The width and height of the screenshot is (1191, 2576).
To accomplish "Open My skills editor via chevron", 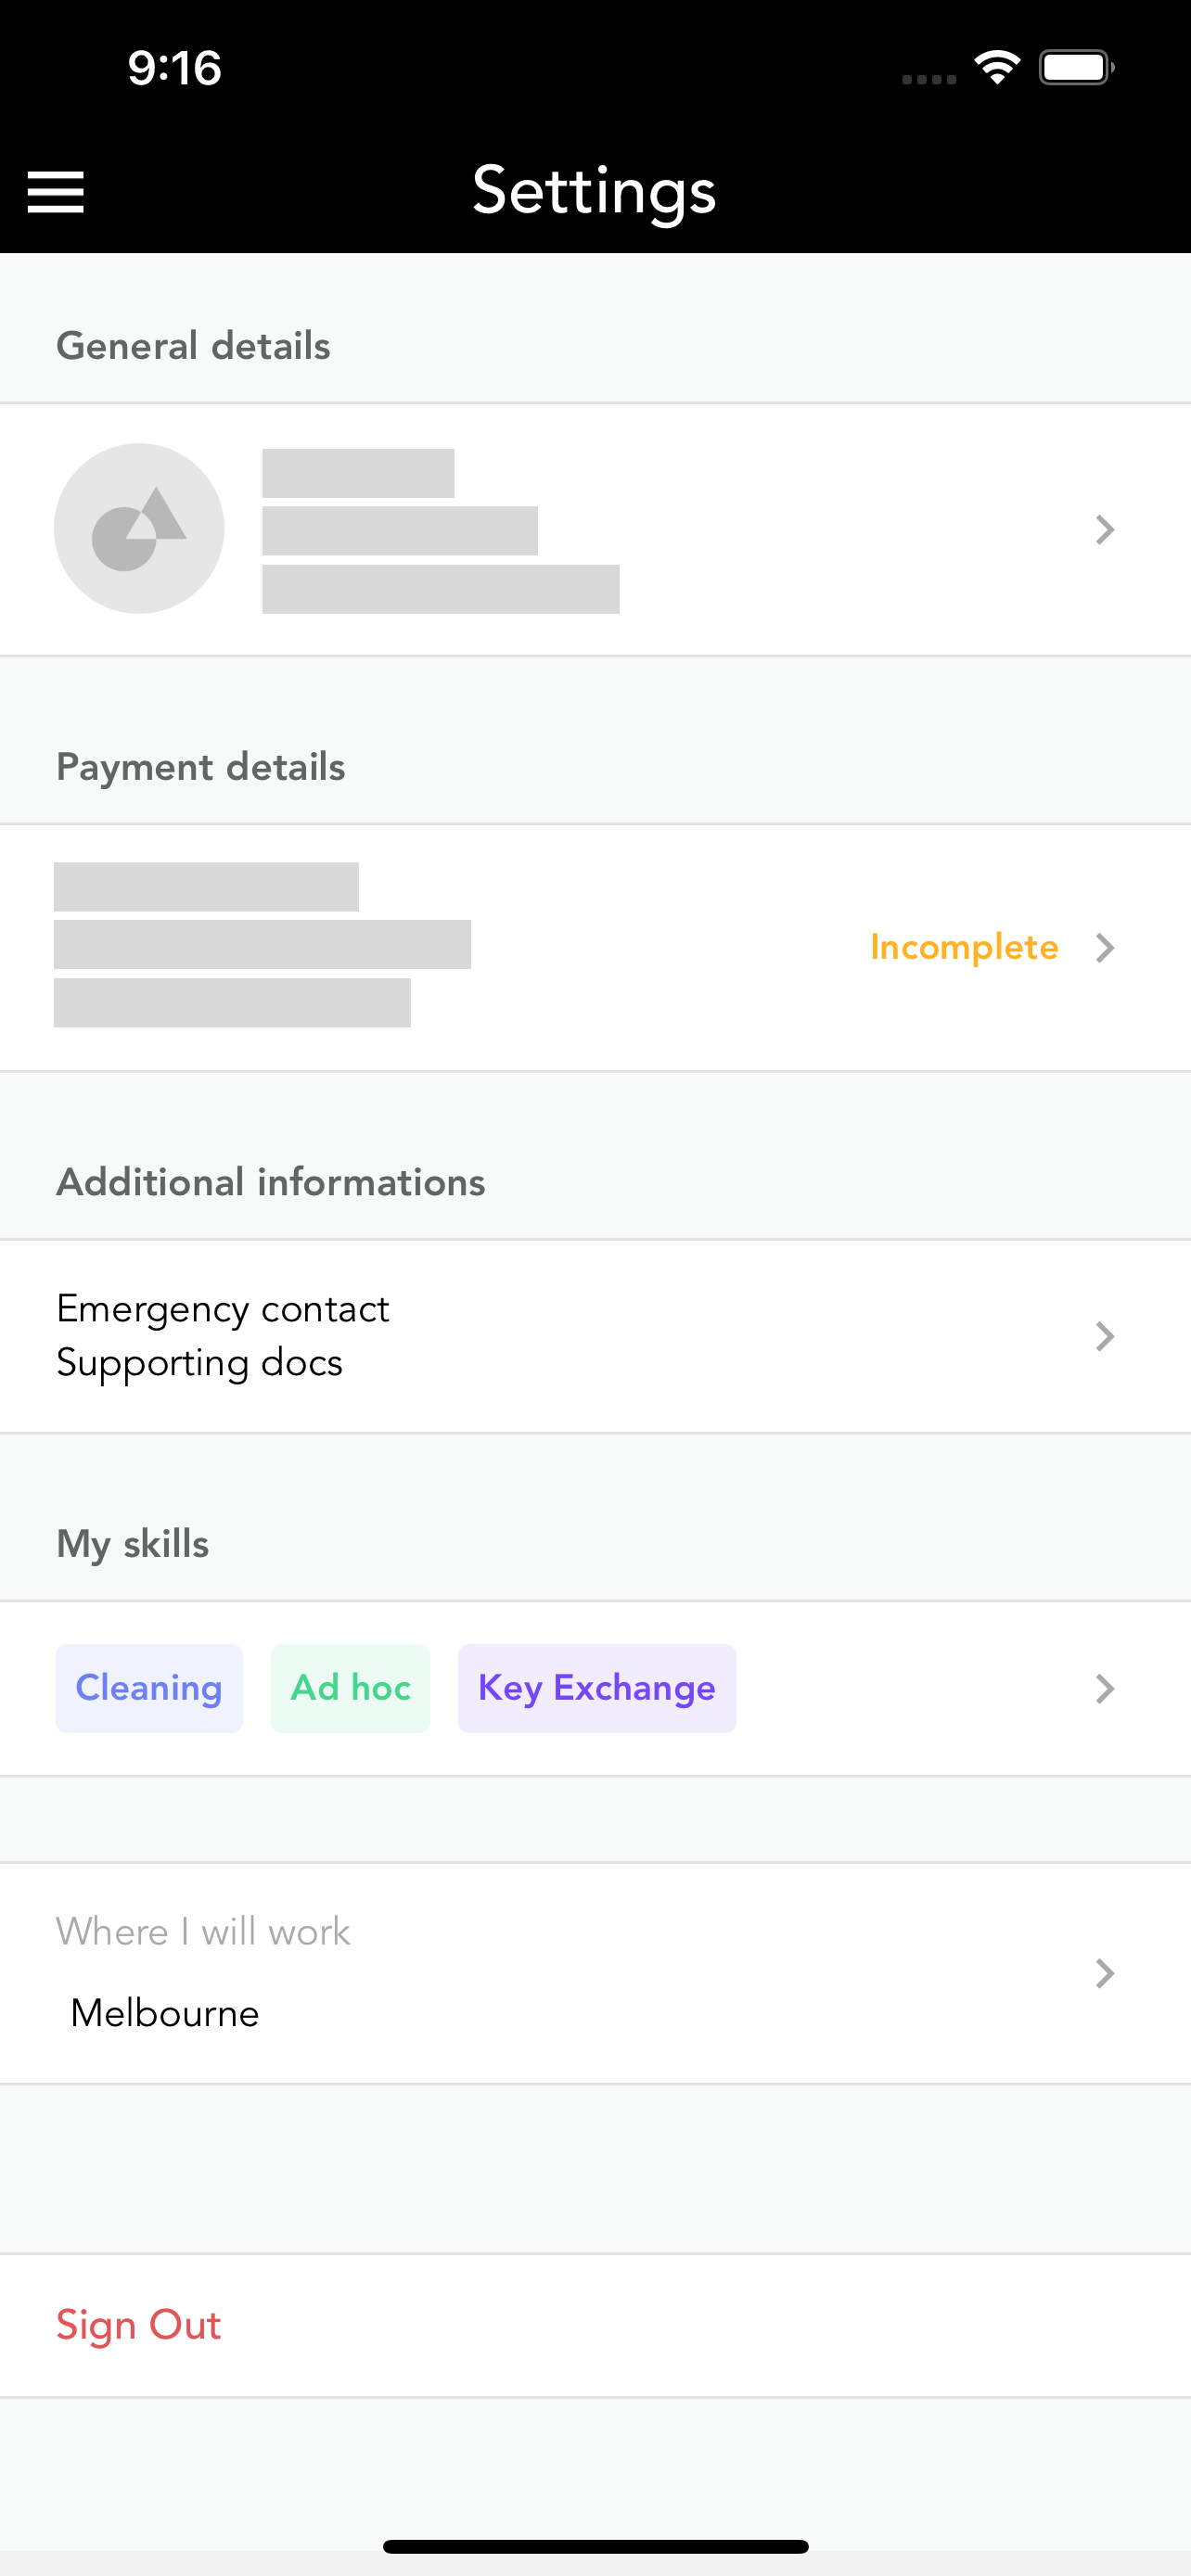I will [1104, 1688].
